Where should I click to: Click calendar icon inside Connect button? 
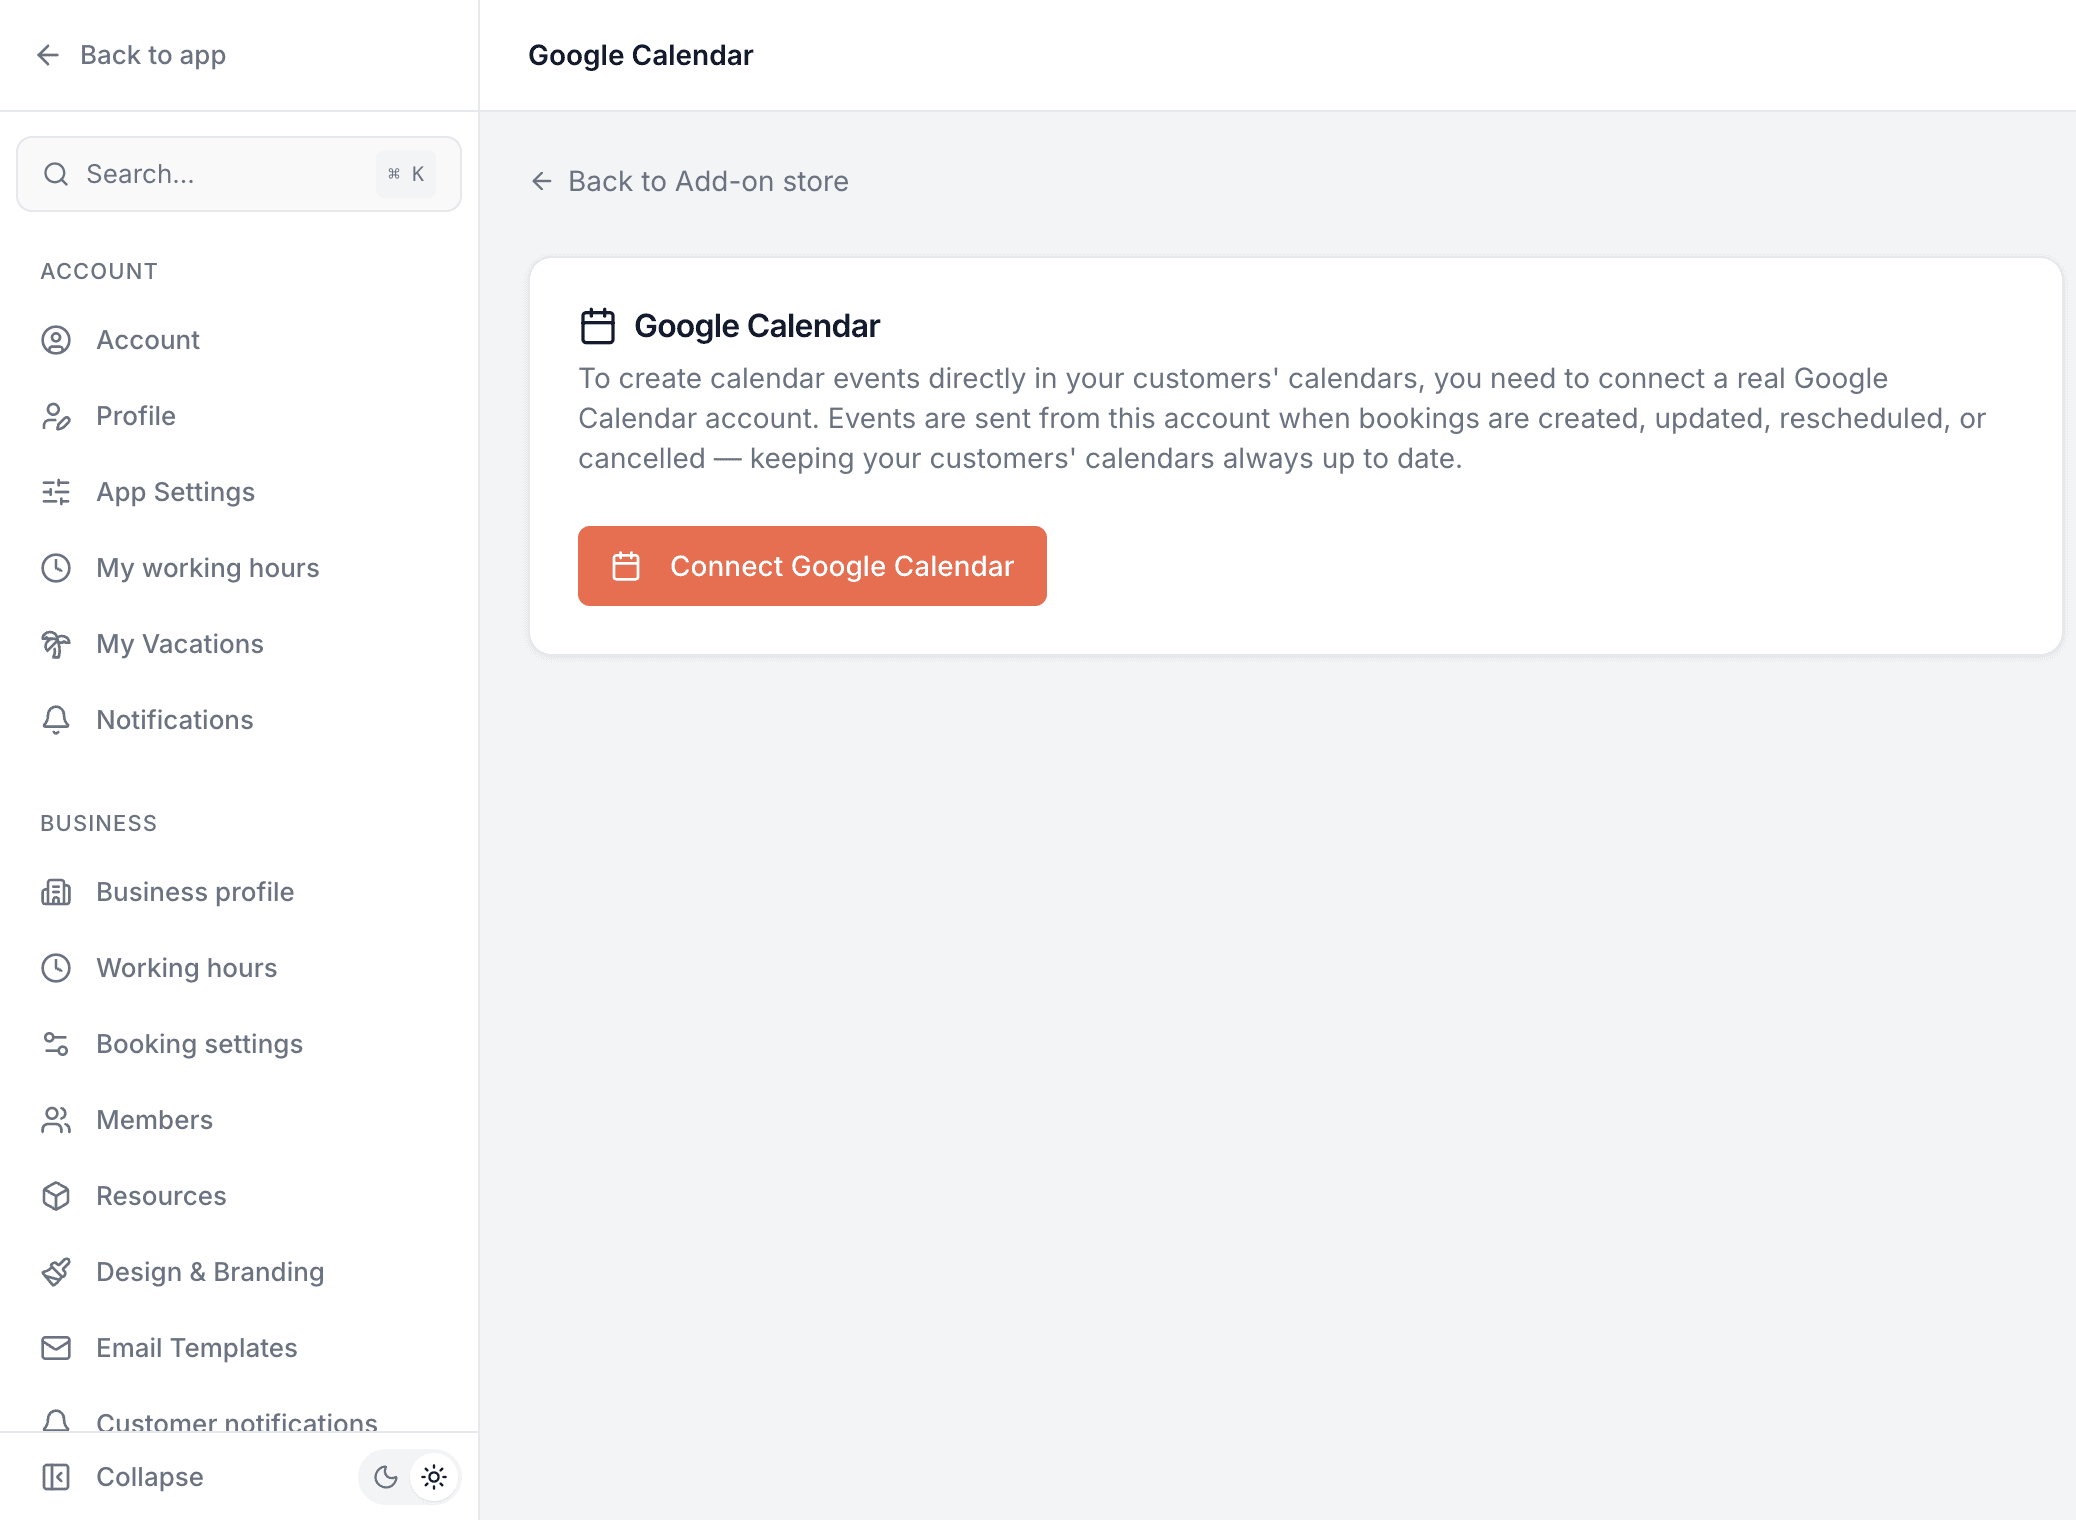(626, 566)
